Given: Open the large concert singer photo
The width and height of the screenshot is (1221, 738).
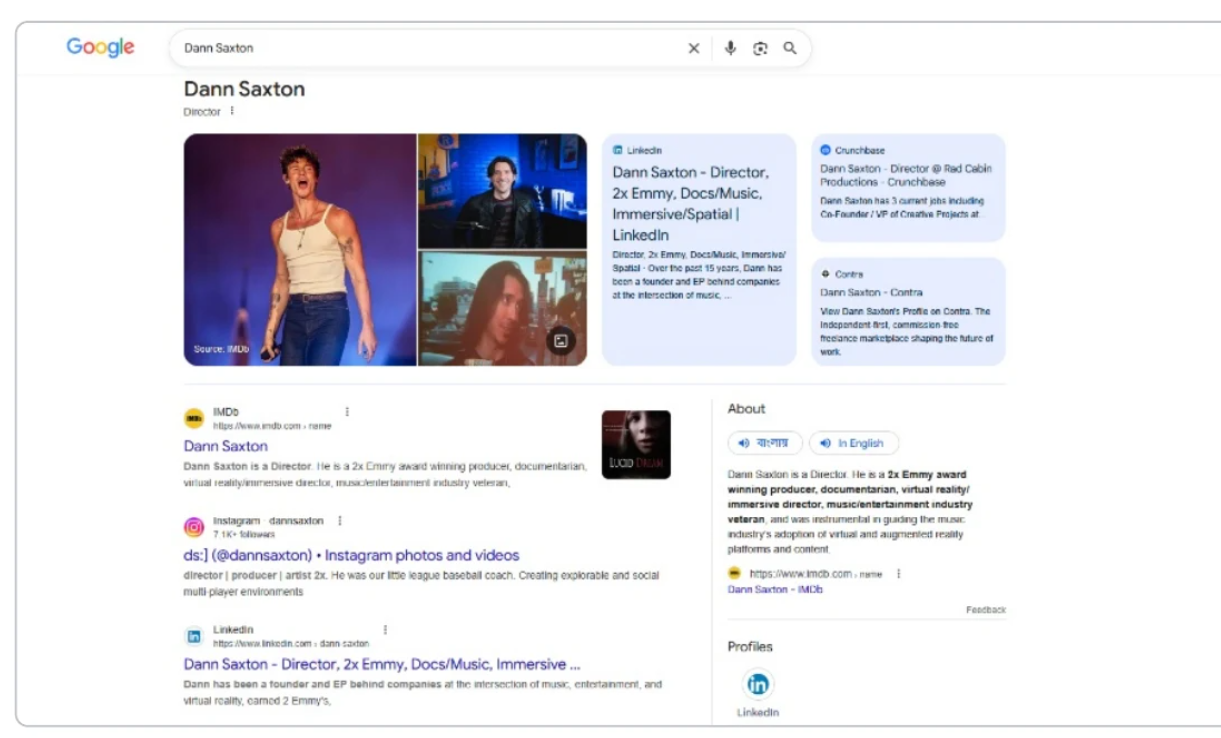Looking at the screenshot, I should click(300, 250).
